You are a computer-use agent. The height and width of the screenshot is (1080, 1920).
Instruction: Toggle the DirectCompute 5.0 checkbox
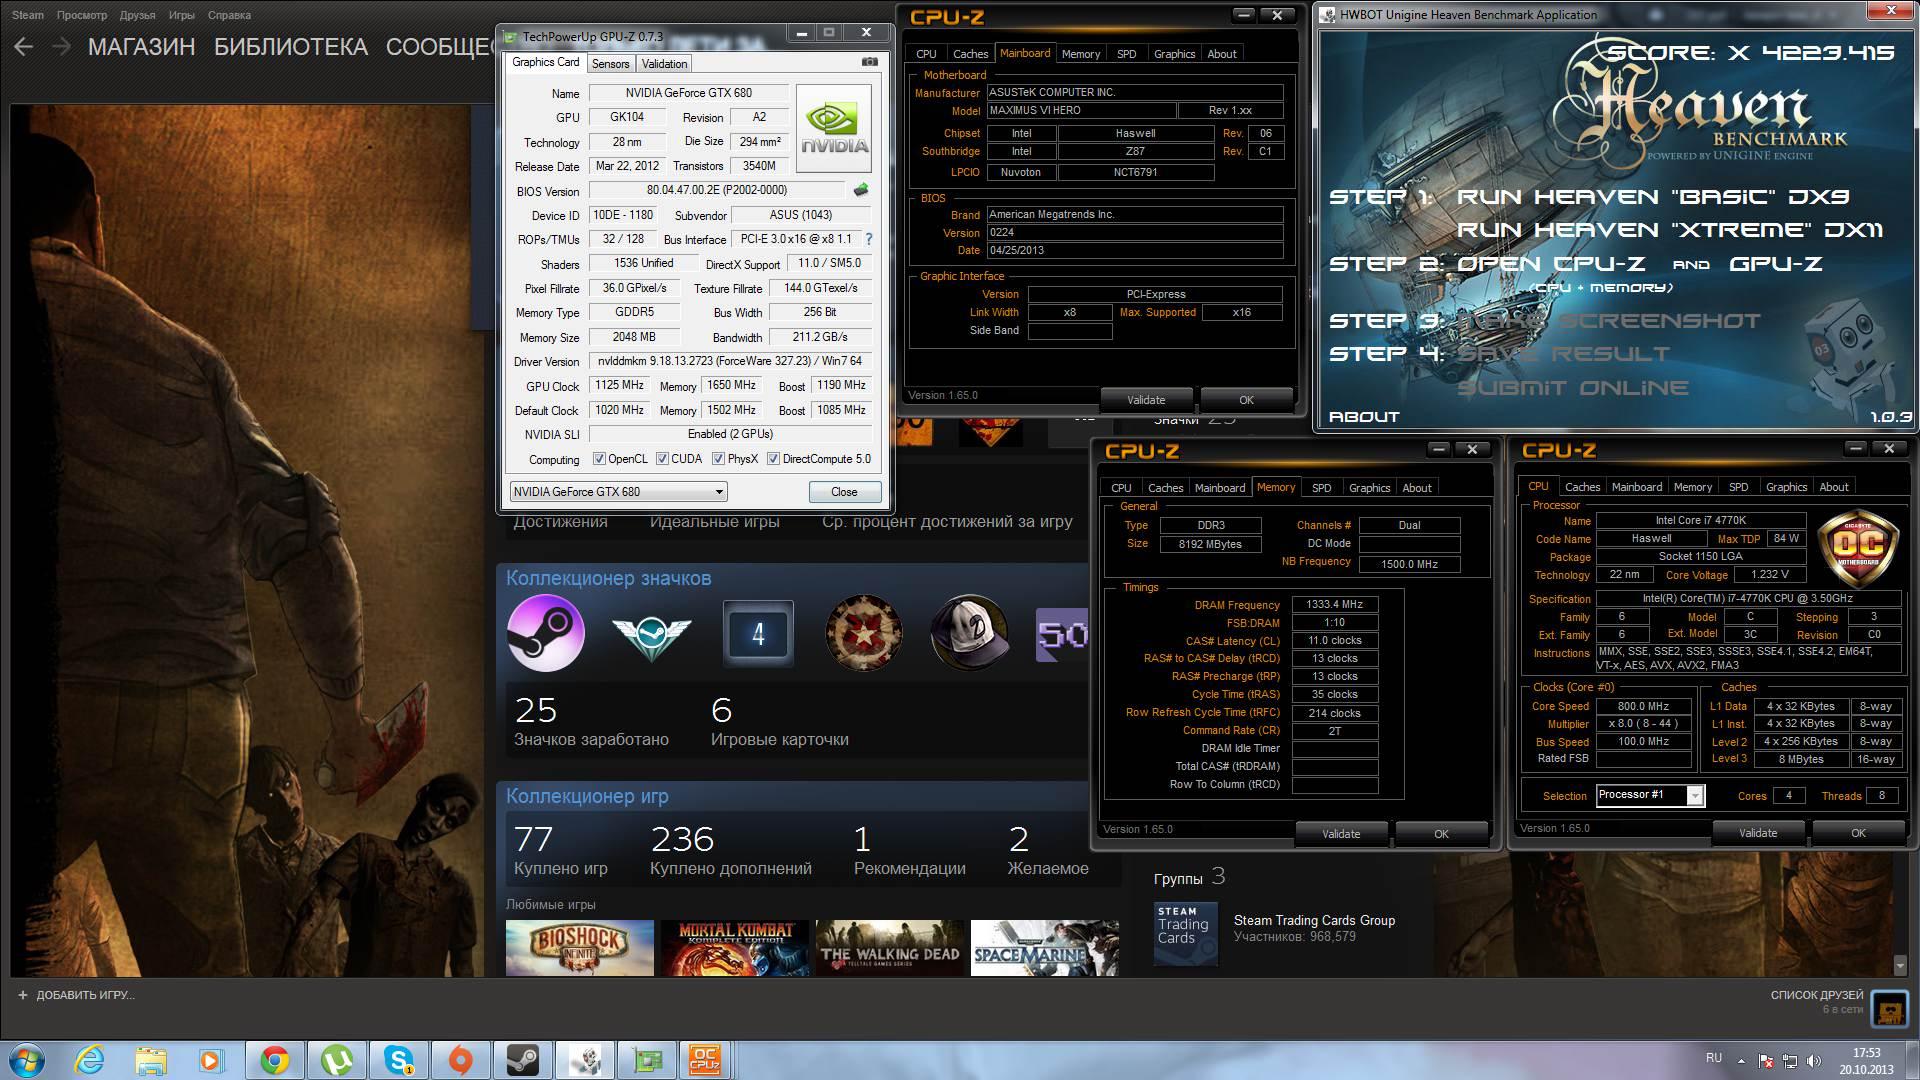pos(773,459)
